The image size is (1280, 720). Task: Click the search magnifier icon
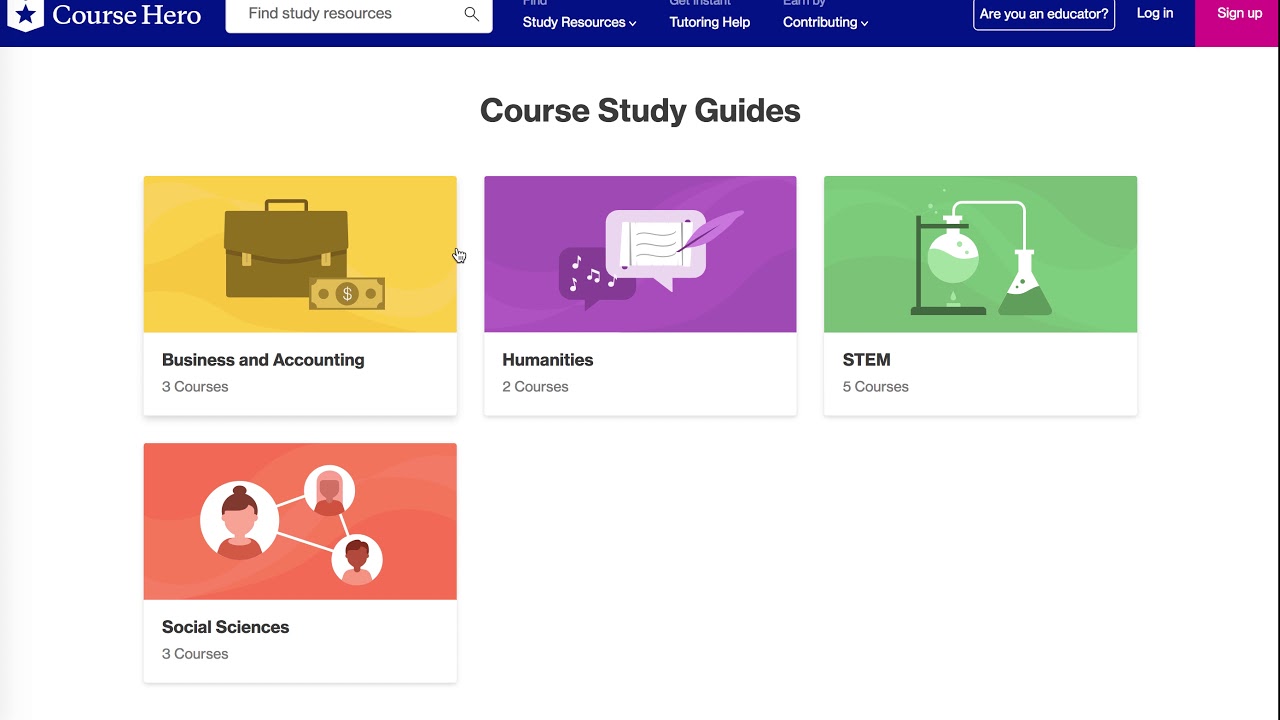coord(471,14)
